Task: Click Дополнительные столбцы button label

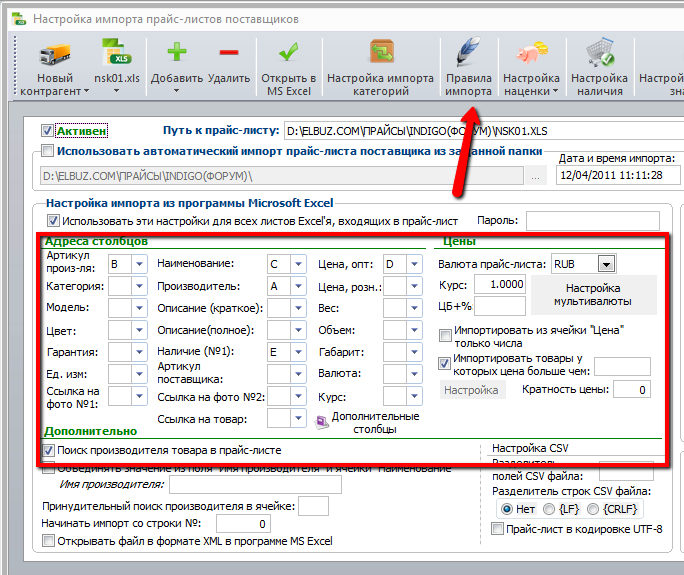Action: pos(376,423)
